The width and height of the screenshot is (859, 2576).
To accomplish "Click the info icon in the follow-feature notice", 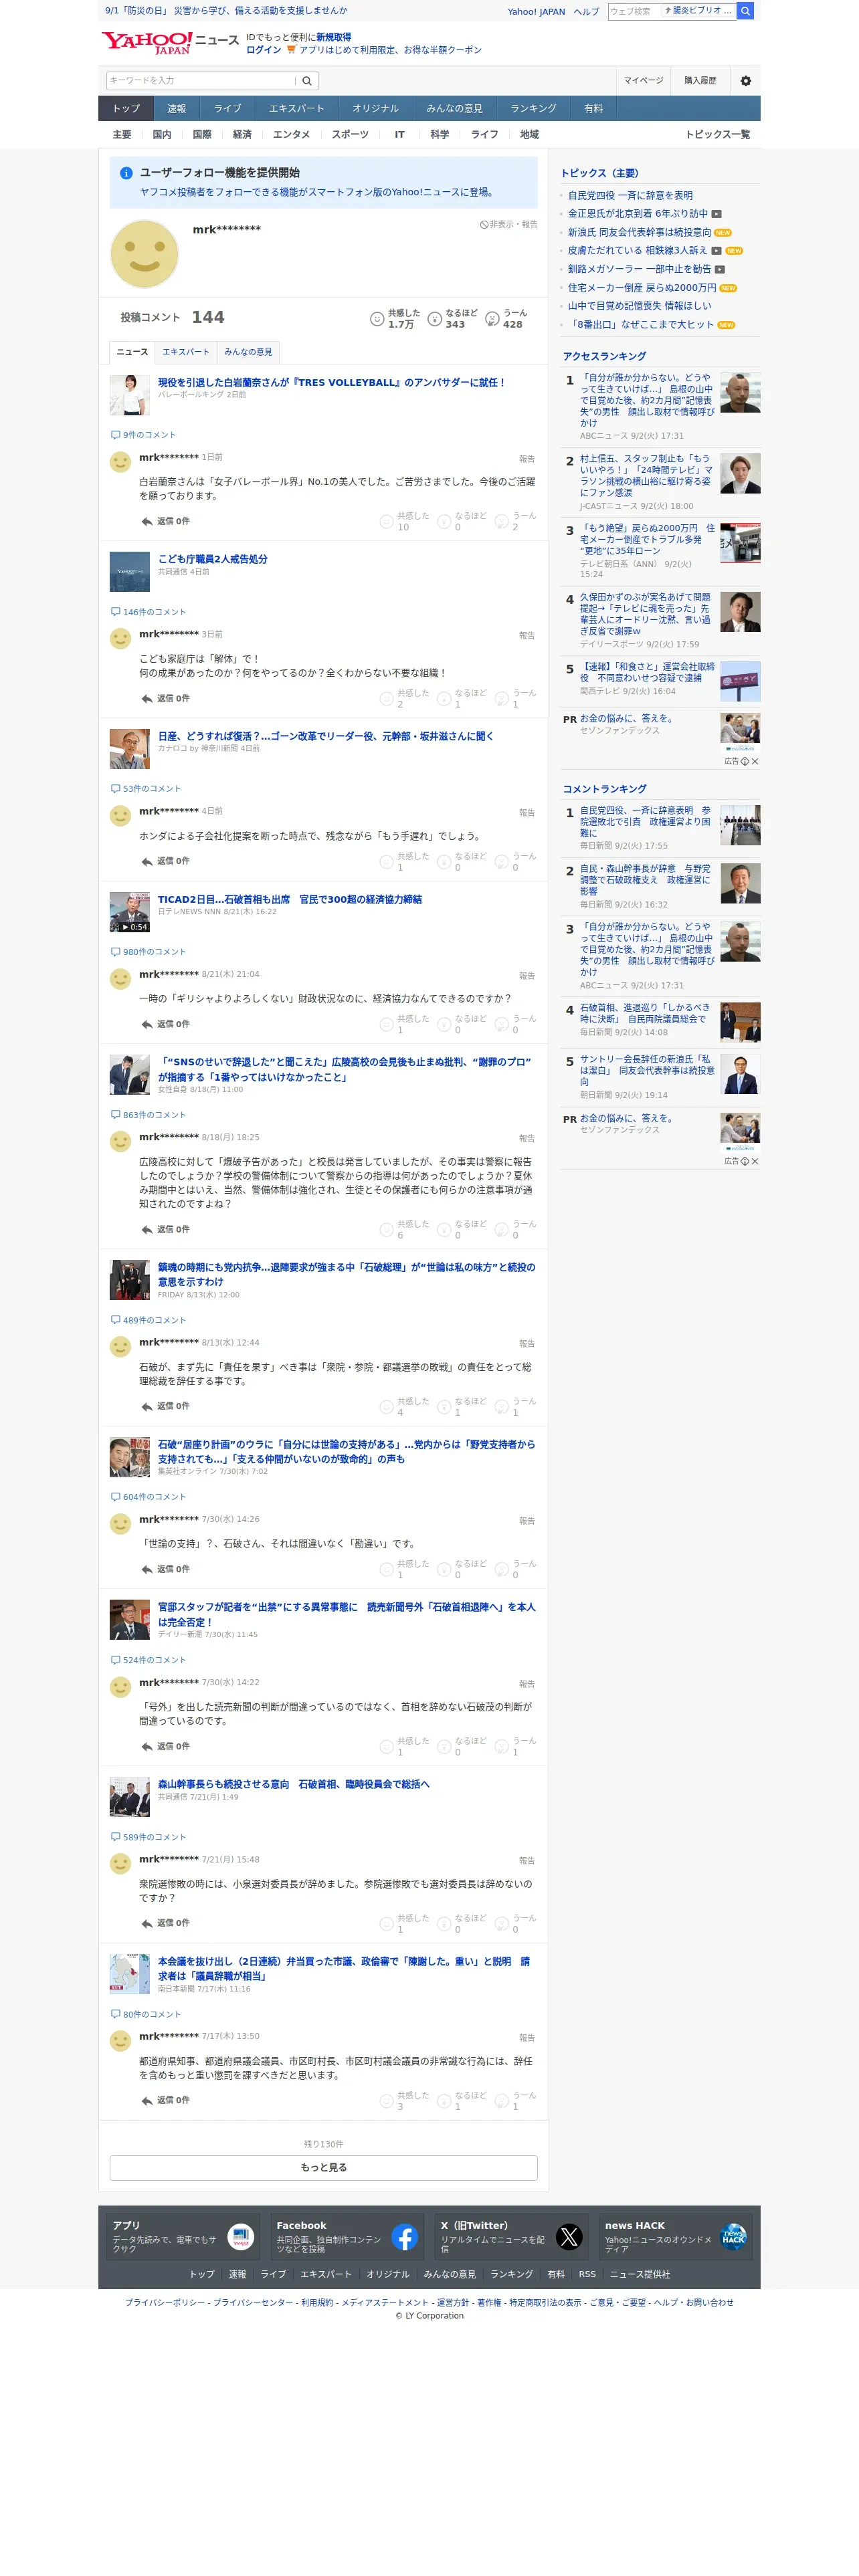I will point(126,173).
